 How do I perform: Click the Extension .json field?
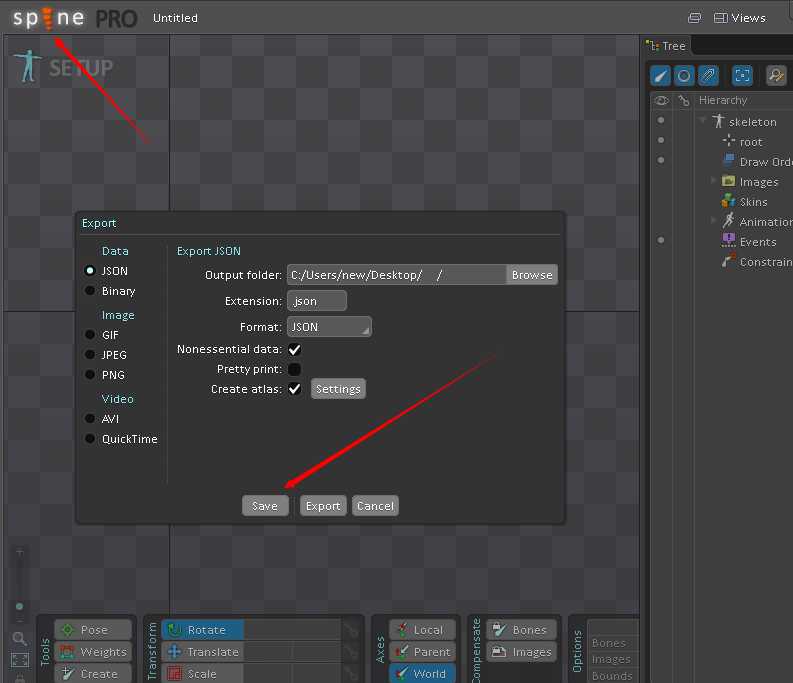(317, 301)
